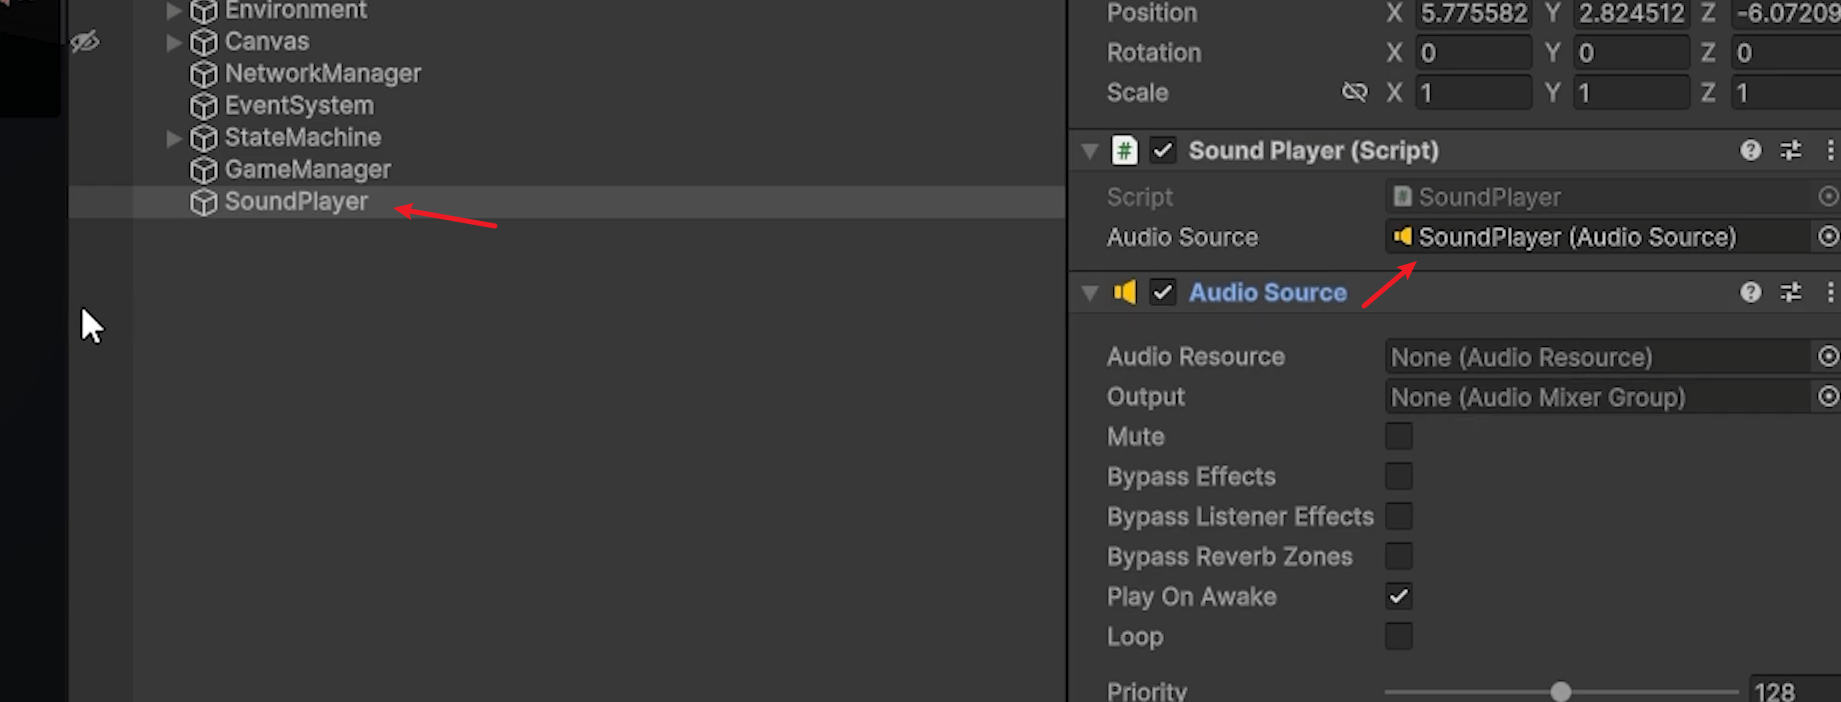Click object picker for Output mixer field
This screenshot has width=1841, height=702.
[x=1827, y=397]
